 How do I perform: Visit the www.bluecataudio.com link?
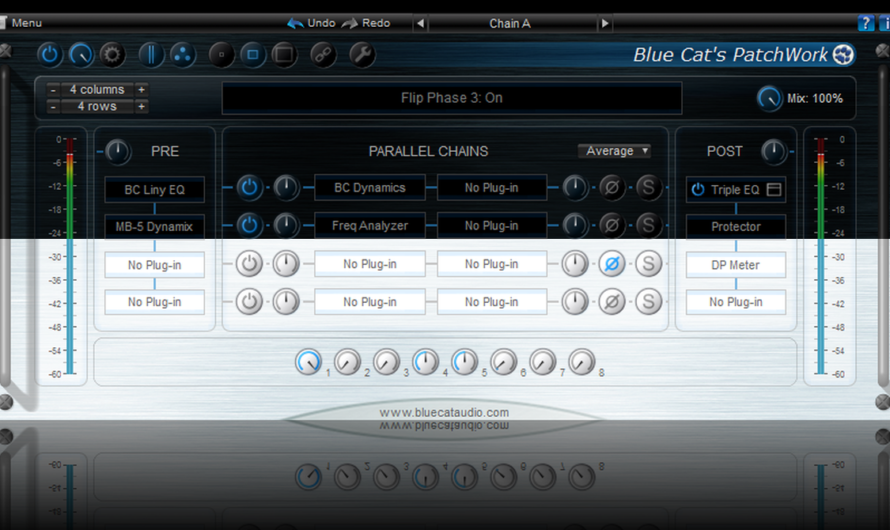pyautogui.click(x=444, y=413)
